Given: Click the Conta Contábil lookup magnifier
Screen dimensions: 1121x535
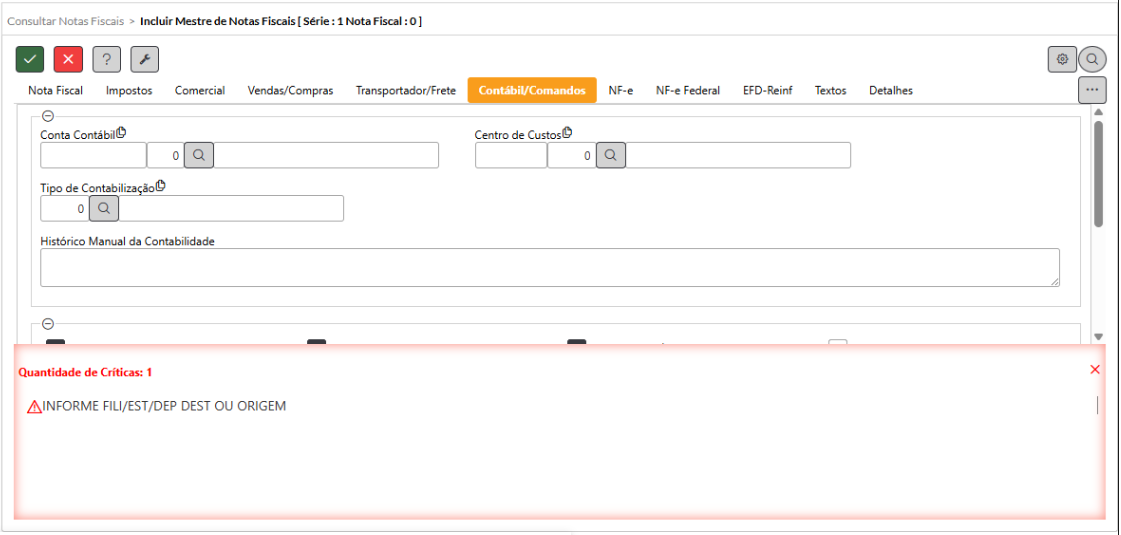Looking at the screenshot, I should 199,155.
